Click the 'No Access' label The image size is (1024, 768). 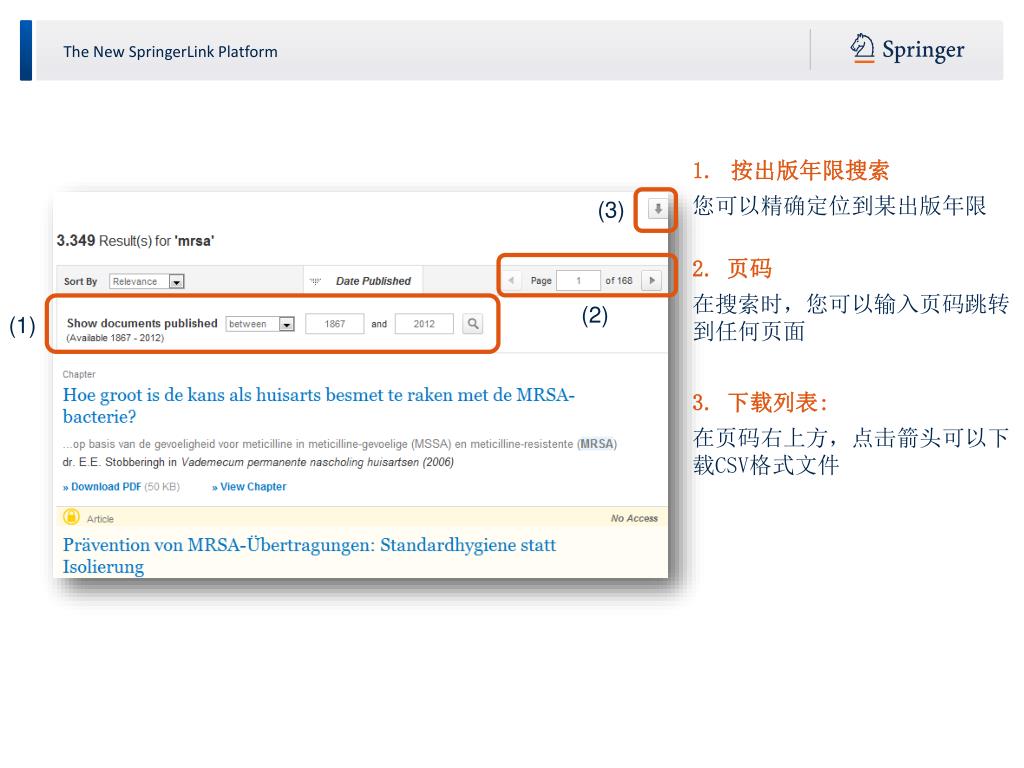pos(634,519)
